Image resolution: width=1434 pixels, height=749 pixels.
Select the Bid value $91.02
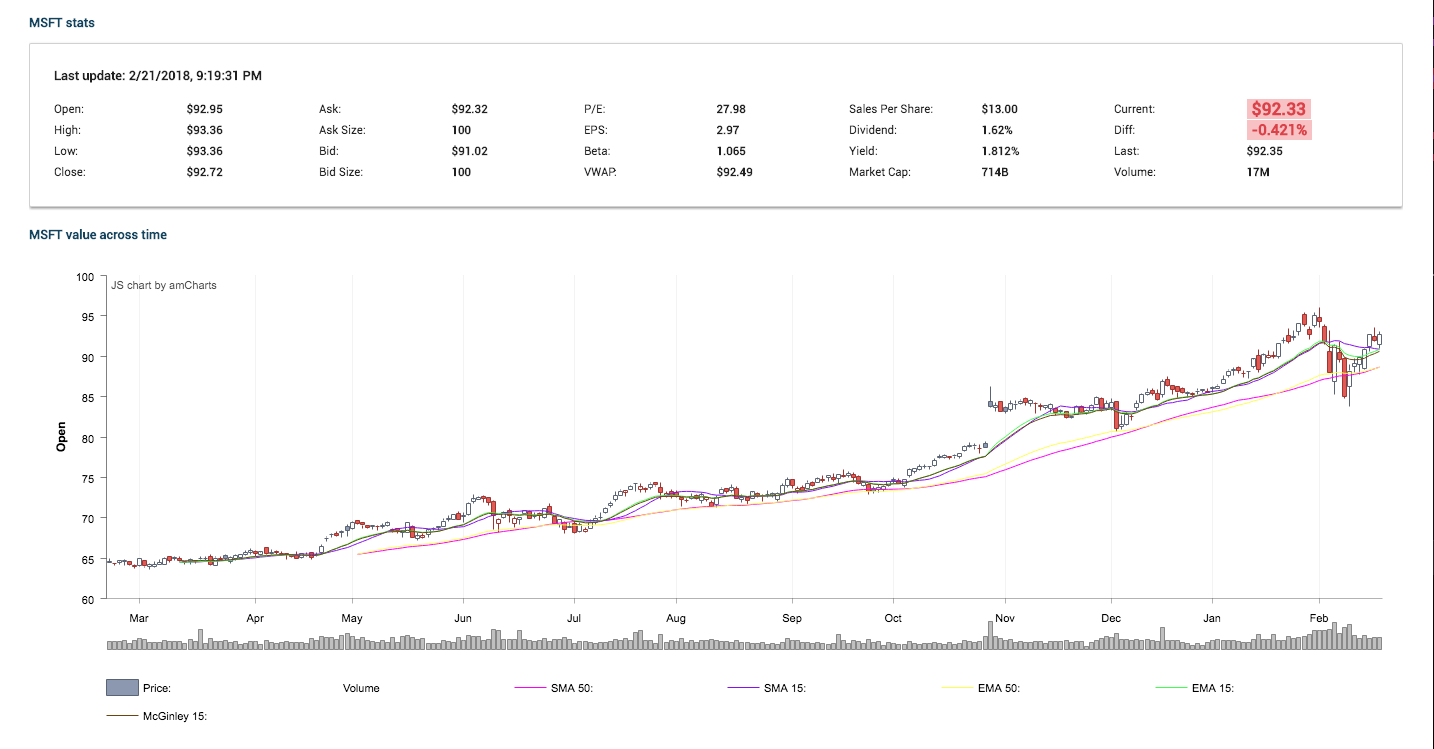pyautogui.click(x=470, y=151)
